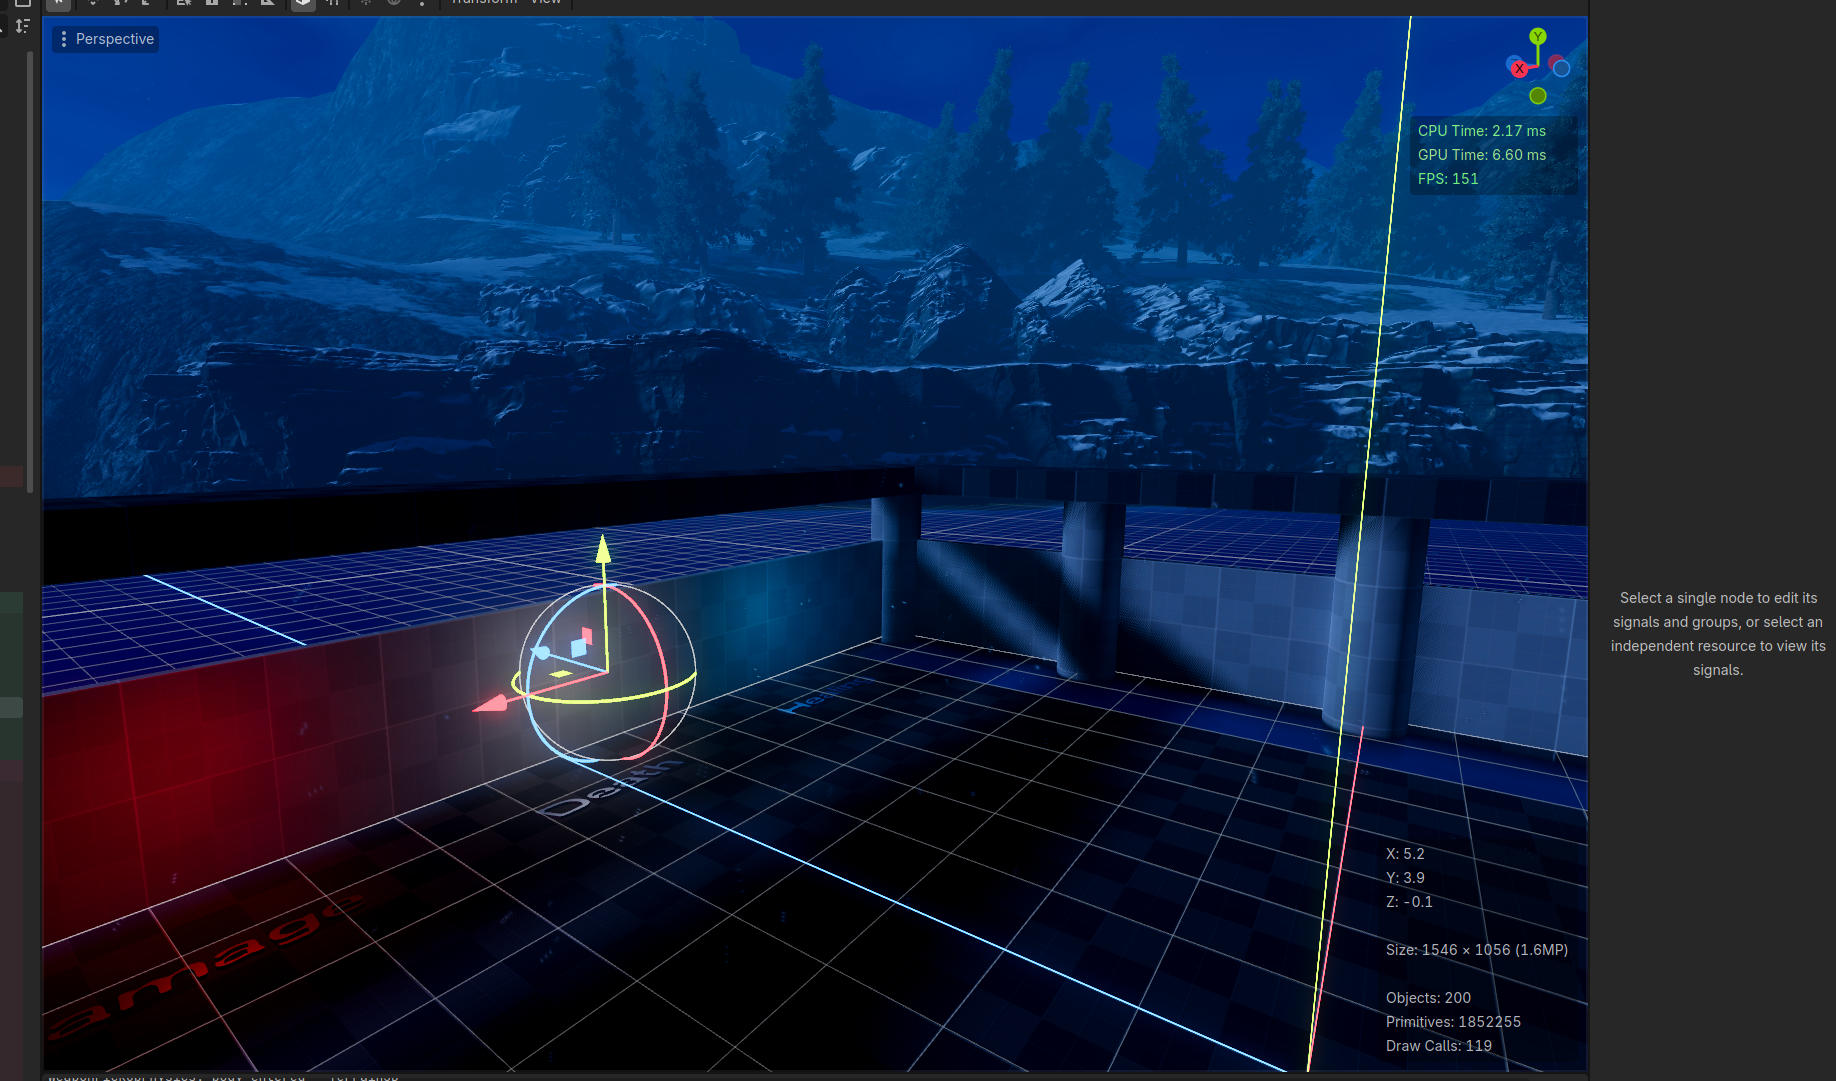The width and height of the screenshot is (1836, 1081).
Task: Click the red X translate arrow of transform gizmo
Action: tap(490, 704)
